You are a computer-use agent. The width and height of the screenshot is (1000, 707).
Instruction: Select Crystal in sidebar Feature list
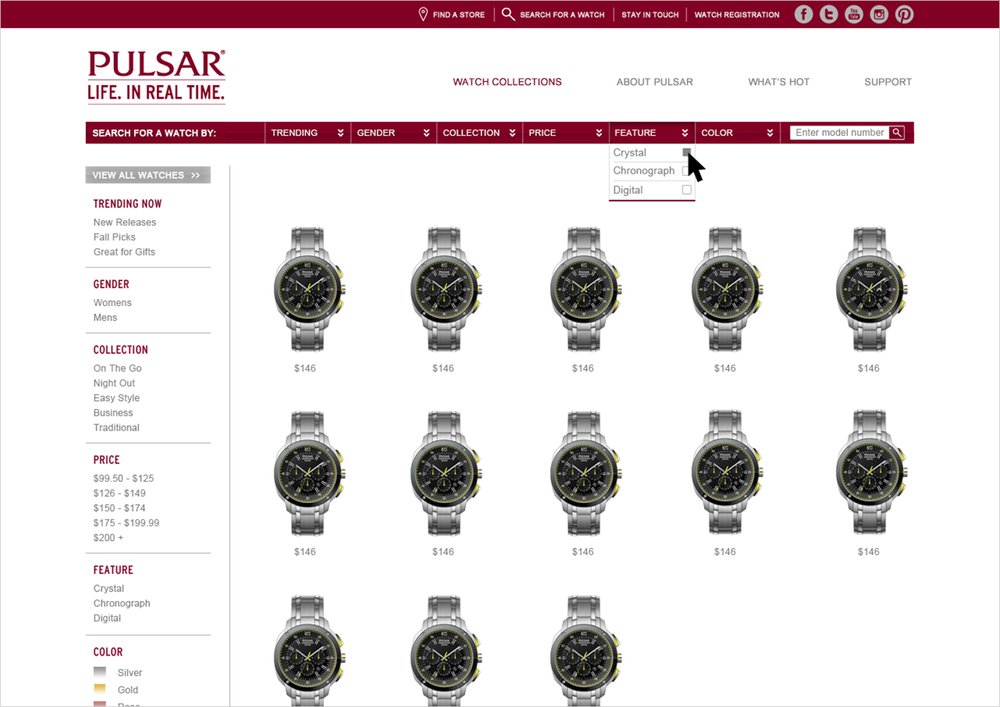tap(108, 588)
